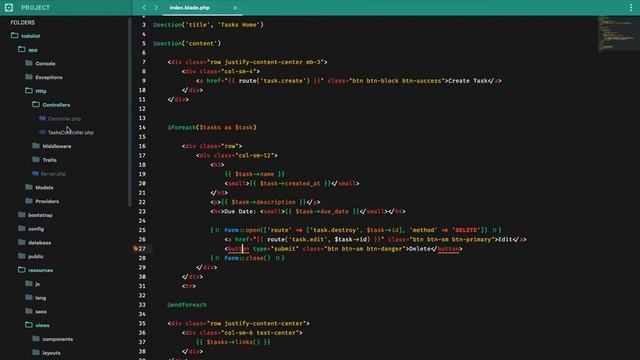Click the PROJECT panel title
Viewport: 640px width, 360px height.
[x=36, y=7]
